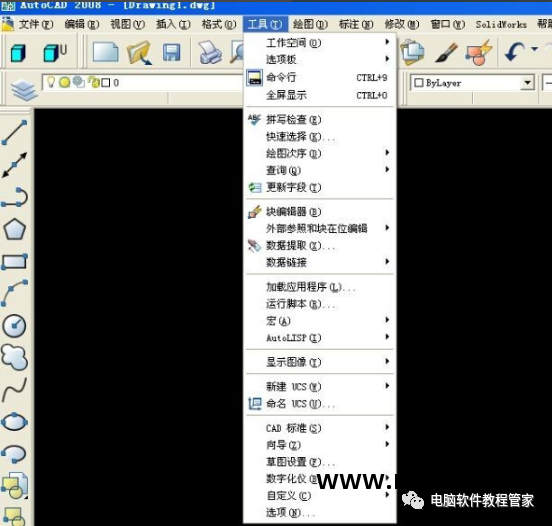Click the Open file folder icon
Image resolution: width=552 pixels, height=526 pixels.
(139, 53)
